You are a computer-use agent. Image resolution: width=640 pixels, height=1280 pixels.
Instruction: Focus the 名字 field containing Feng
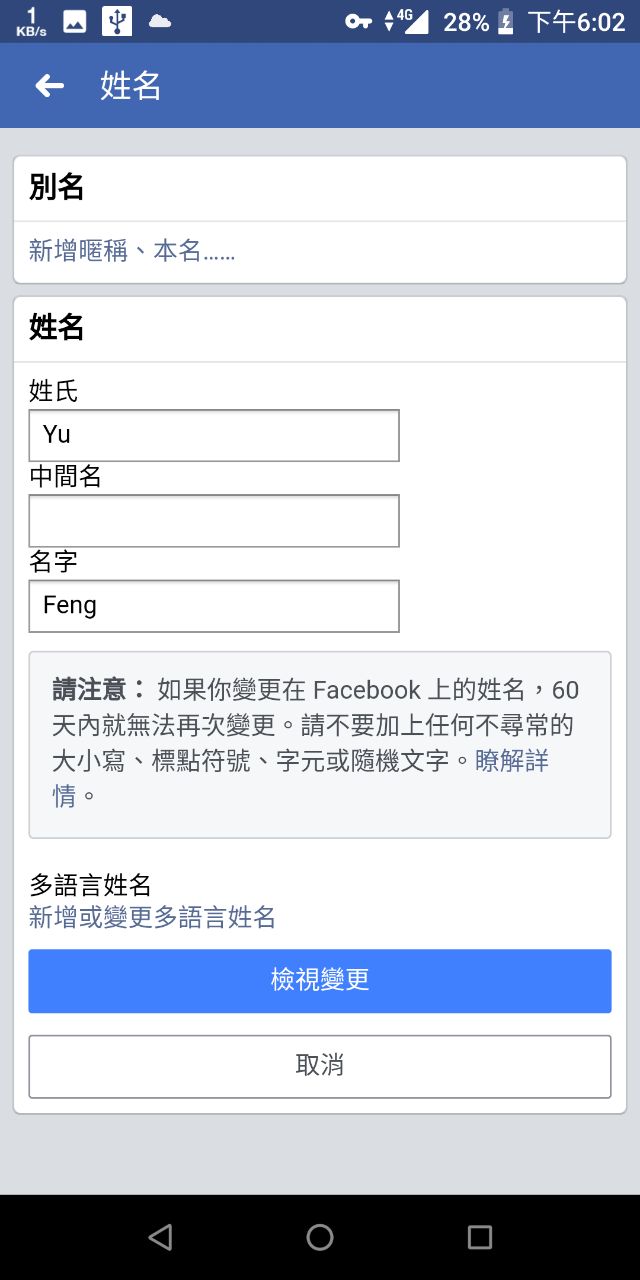[x=214, y=606]
